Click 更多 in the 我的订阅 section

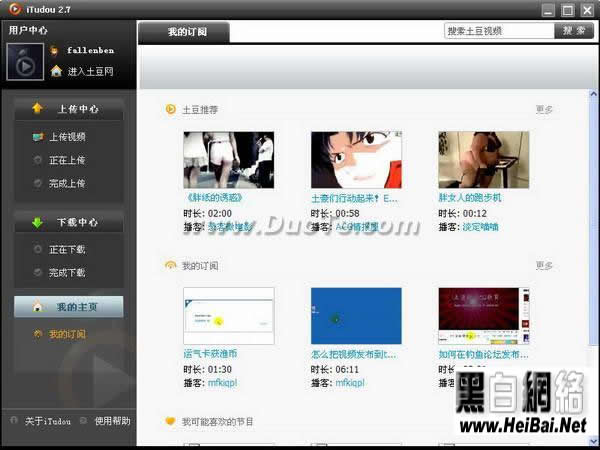pyautogui.click(x=544, y=265)
